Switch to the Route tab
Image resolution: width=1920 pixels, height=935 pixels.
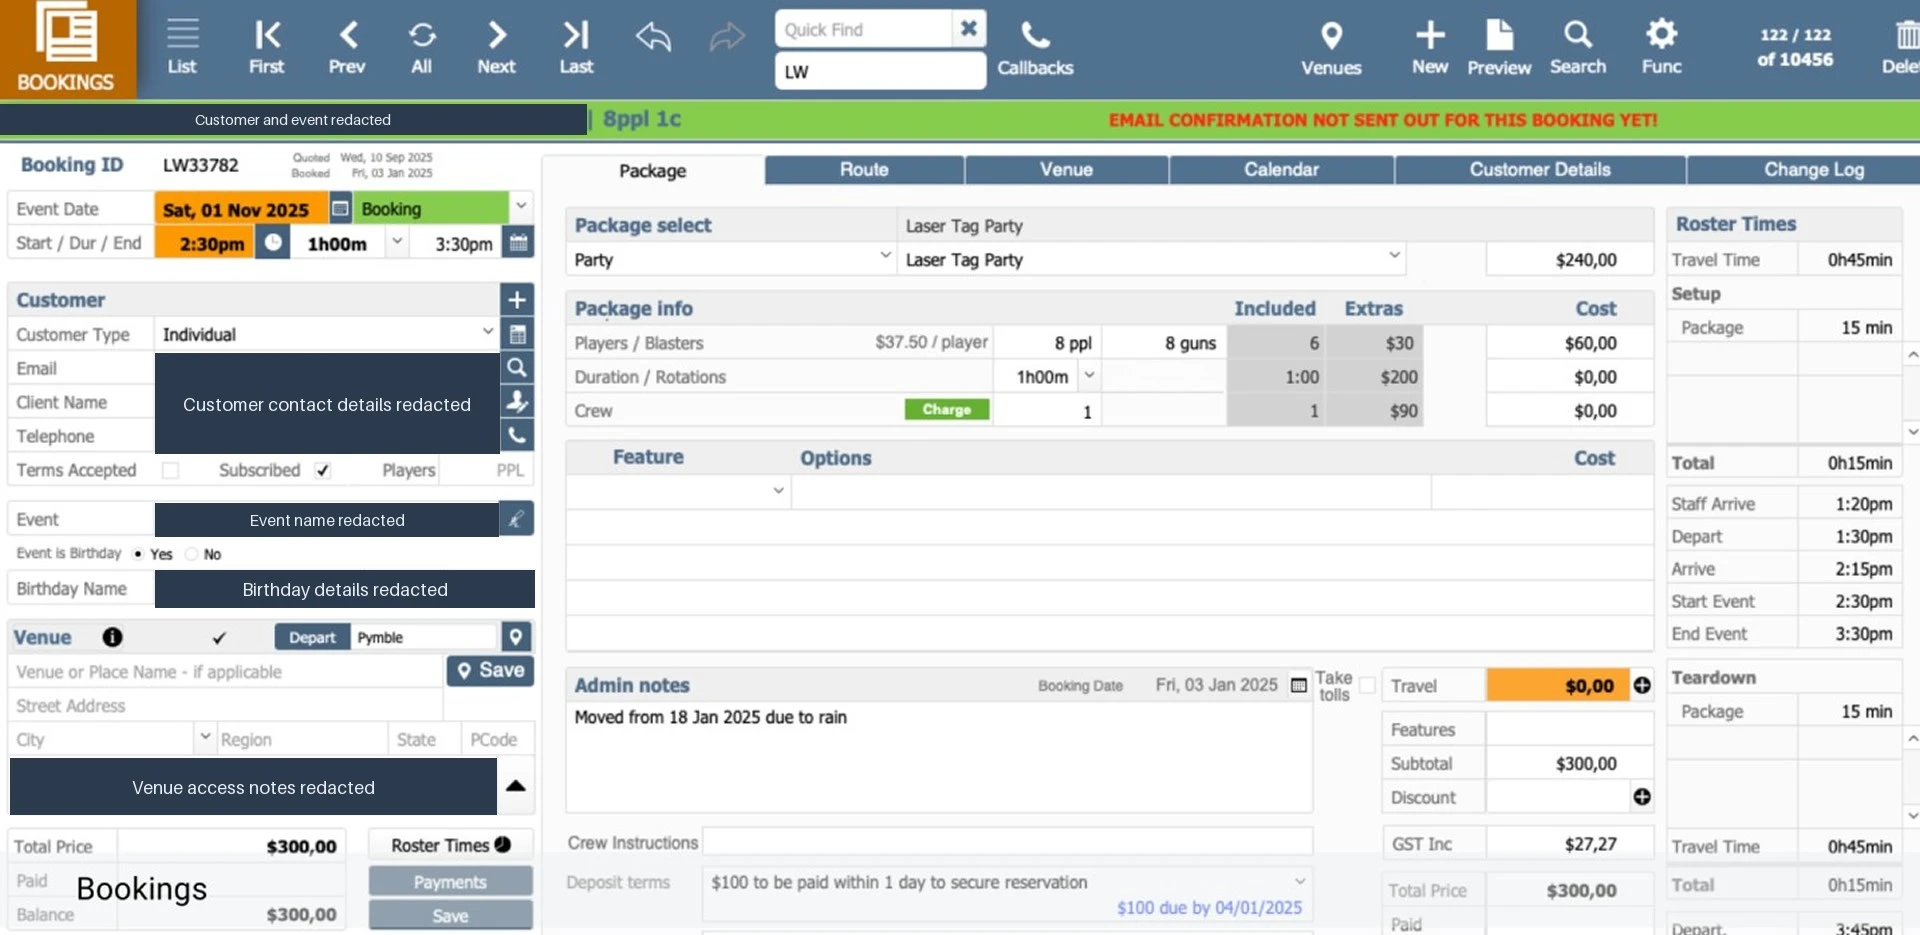864,170
